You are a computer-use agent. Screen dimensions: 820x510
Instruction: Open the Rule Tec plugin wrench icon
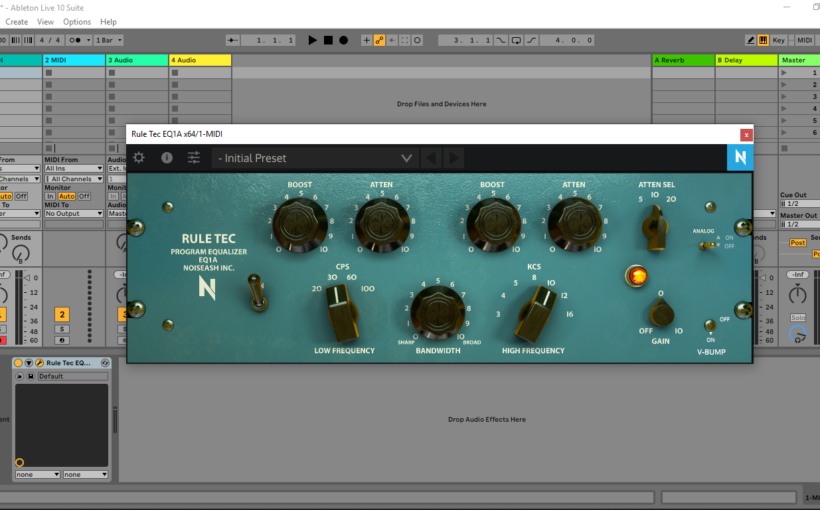[x=39, y=362]
